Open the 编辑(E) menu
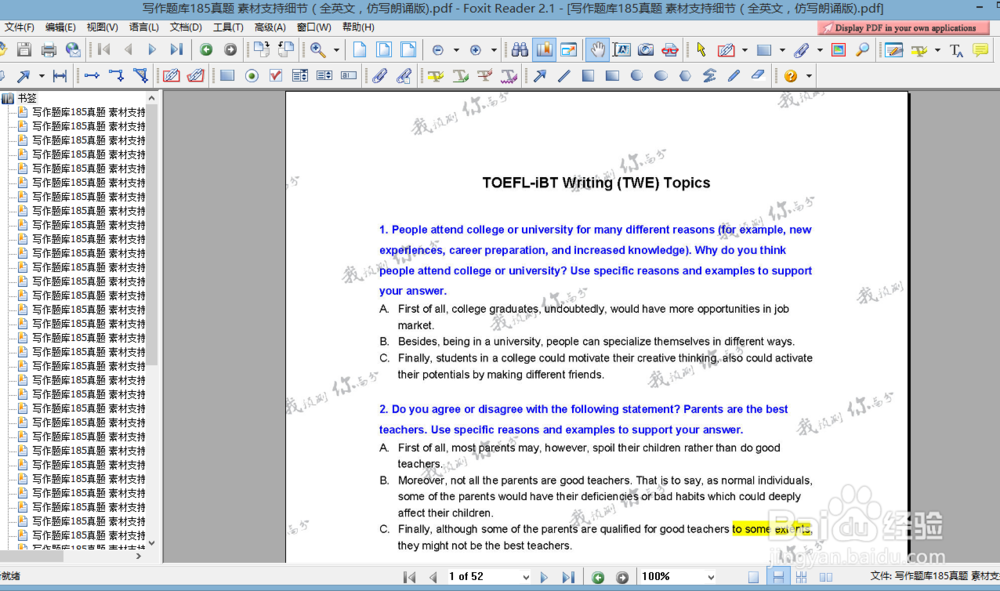The width and height of the screenshot is (1000, 591). 60,27
